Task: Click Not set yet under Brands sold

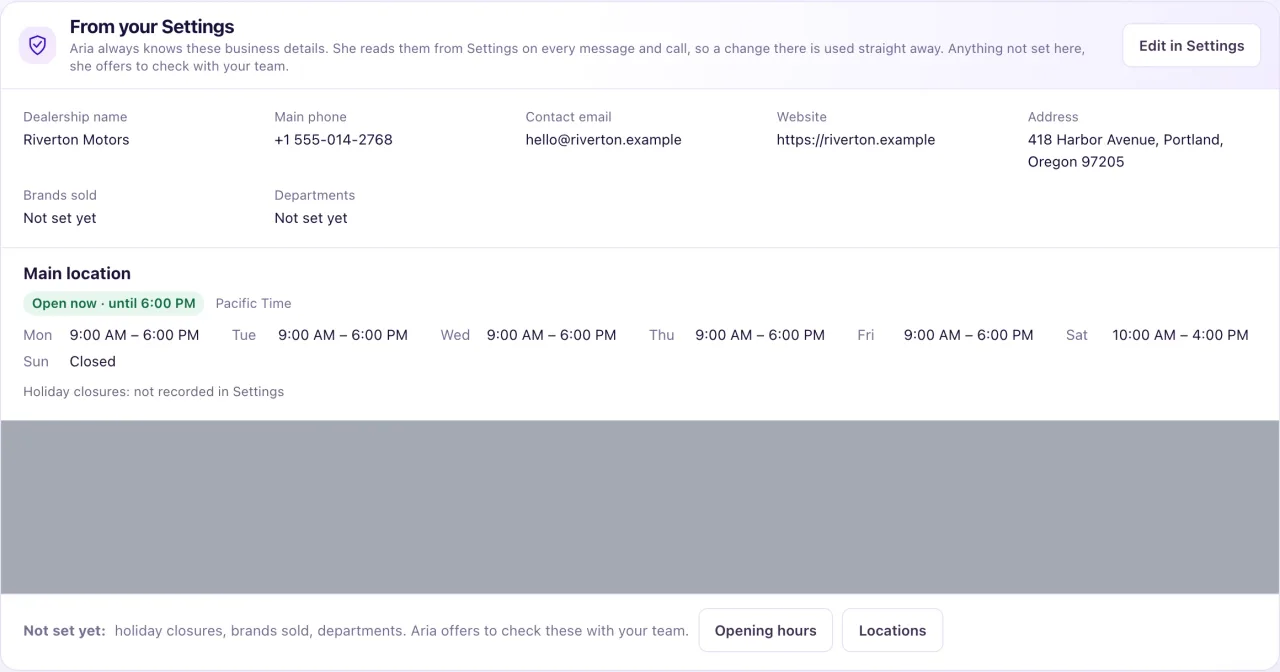Action: pos(60,218)
